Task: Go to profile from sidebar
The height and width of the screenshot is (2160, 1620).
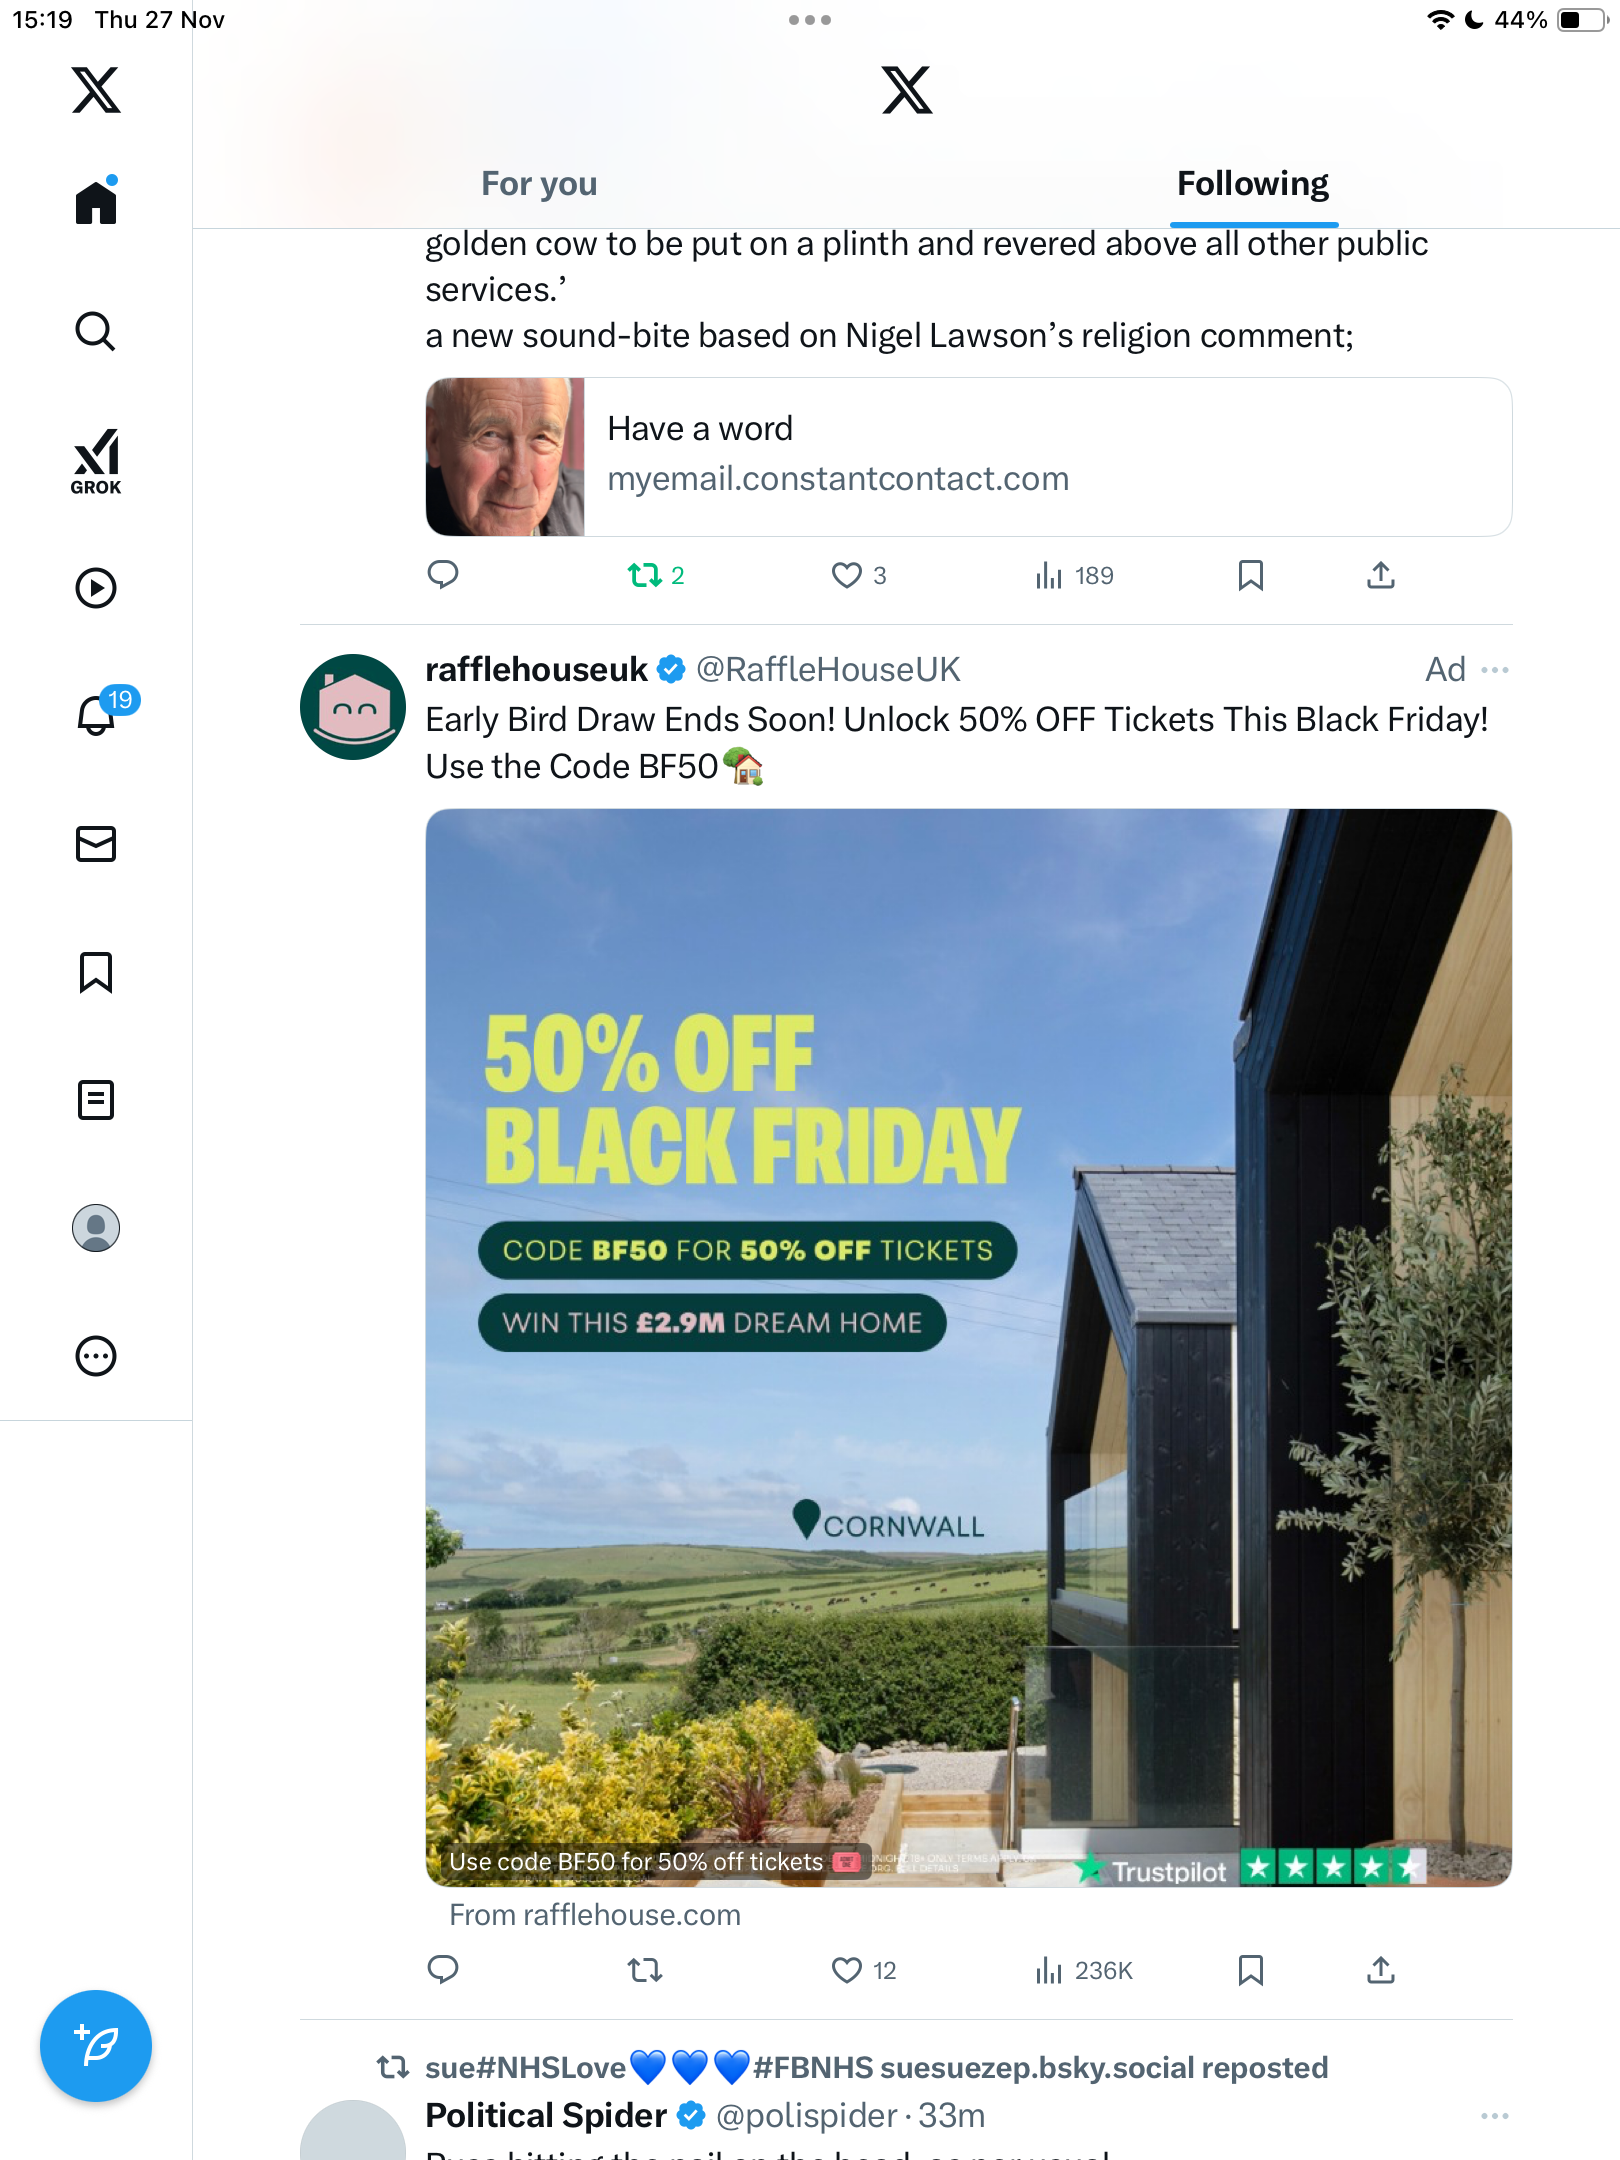Action: tap(96, 1228)
